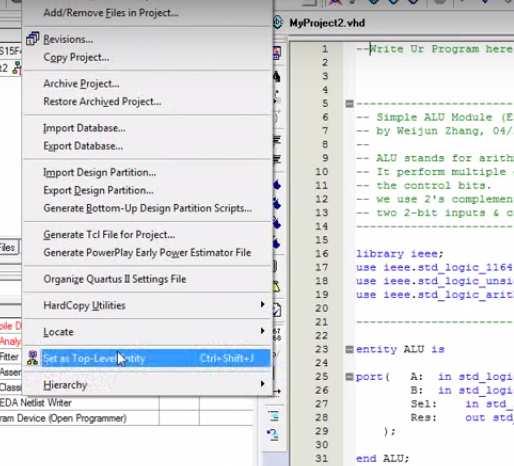Click the topmost editor side-toolbar icon

point(277,53)
